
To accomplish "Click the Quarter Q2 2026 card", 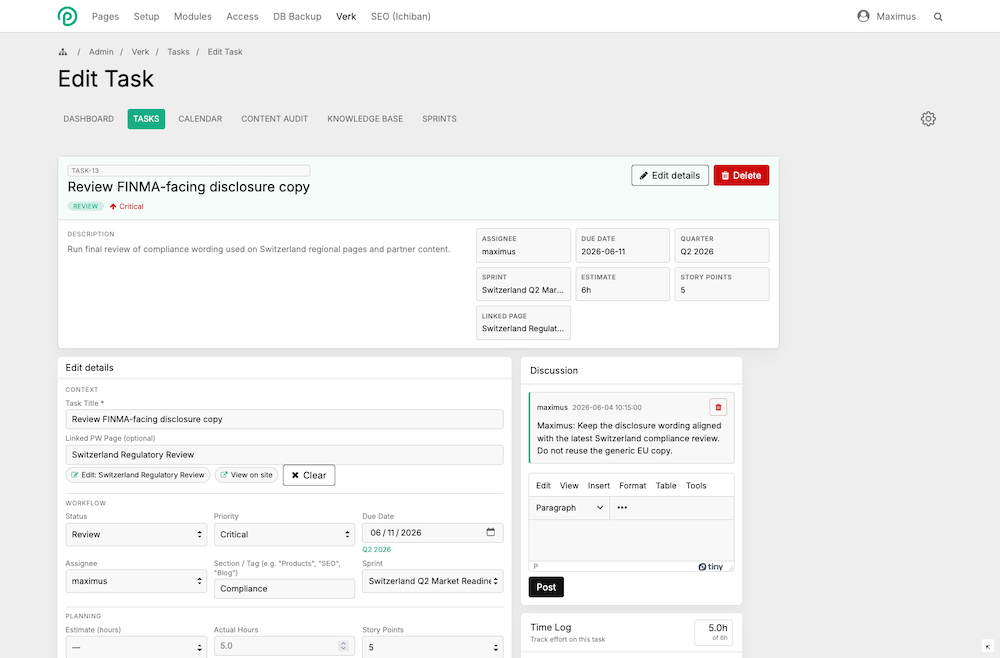I will pos(722,245).
